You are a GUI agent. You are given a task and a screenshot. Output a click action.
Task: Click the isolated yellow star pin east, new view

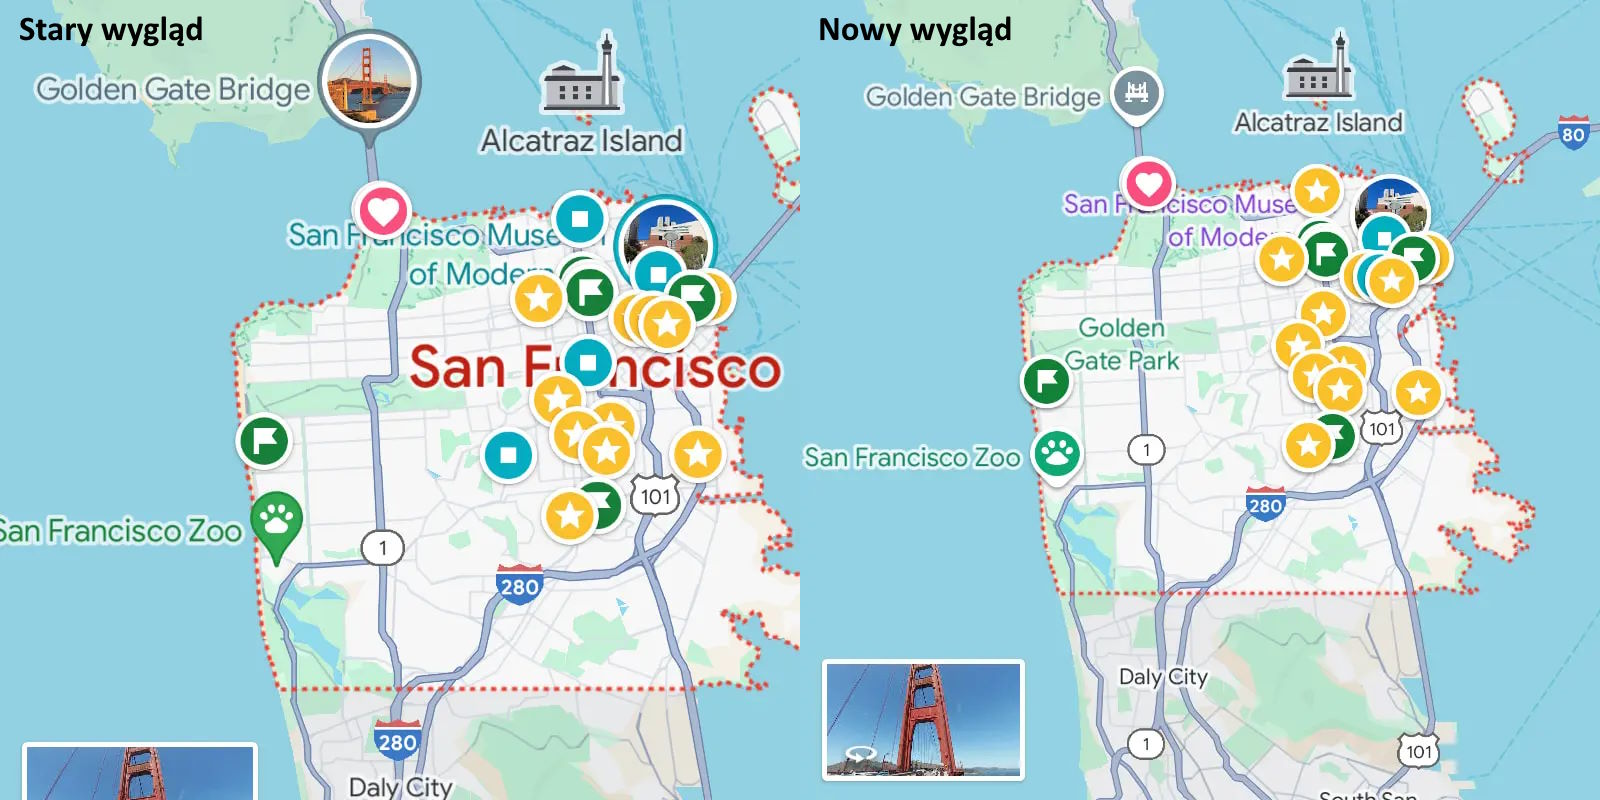pos(1418,392)
